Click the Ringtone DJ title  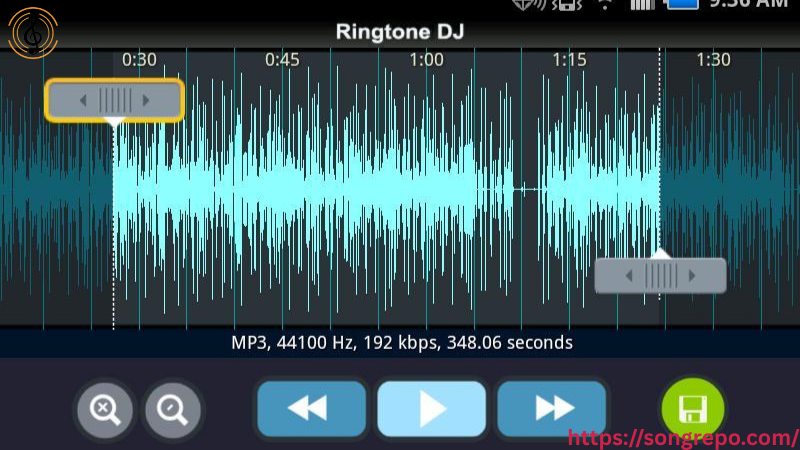400,32
